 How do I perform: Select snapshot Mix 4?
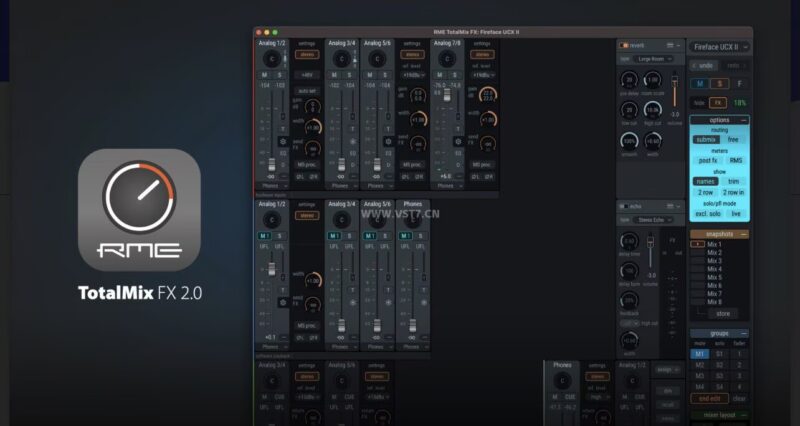(x=714, y=269)
